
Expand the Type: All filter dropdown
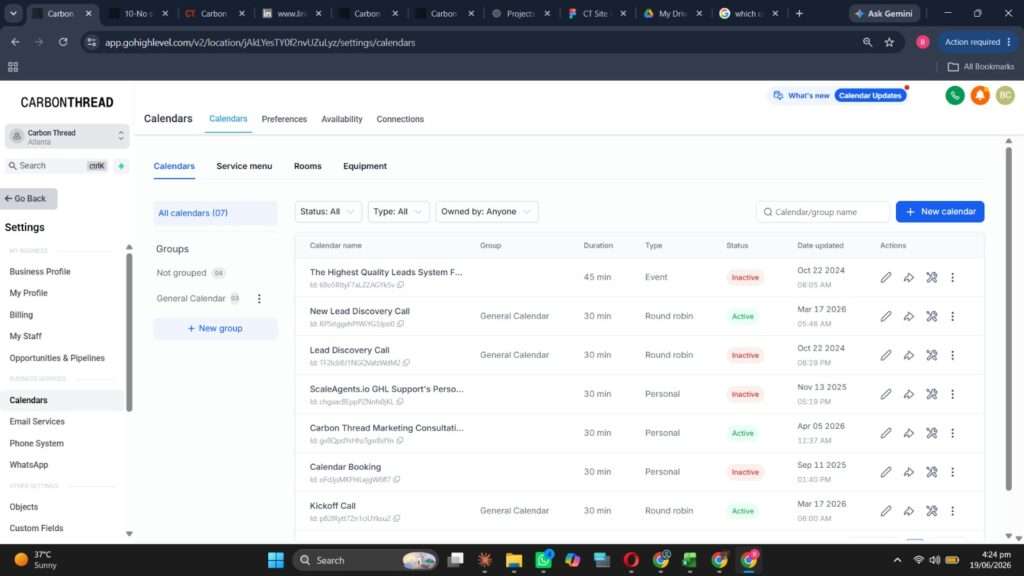pyautogui.click(x=398, y=212)
